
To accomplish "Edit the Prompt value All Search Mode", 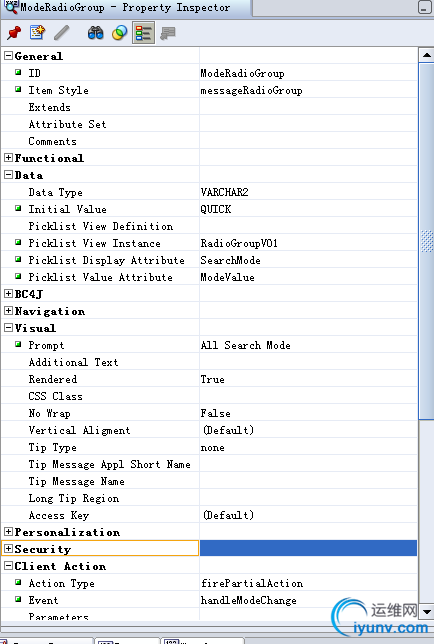I will coord(308,345).
